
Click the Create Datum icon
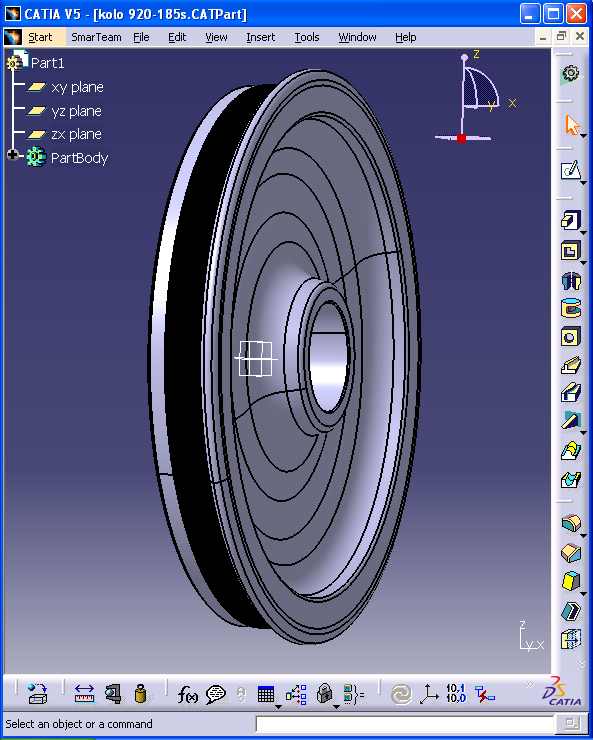(484, 694)
